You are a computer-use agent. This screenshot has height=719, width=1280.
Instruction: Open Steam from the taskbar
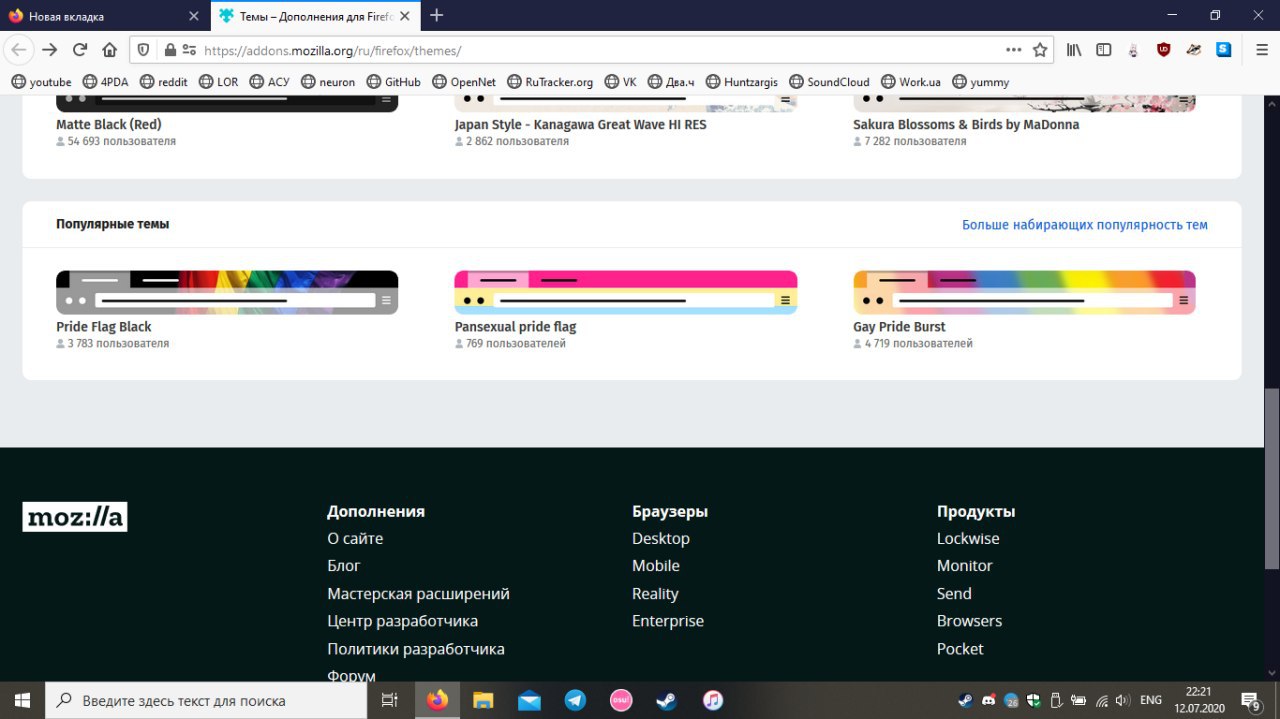point(667,700)
